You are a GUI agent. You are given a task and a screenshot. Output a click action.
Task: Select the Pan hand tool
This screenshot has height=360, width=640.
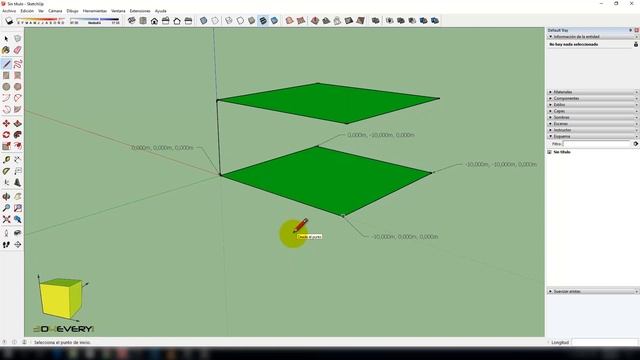[18, 197]
